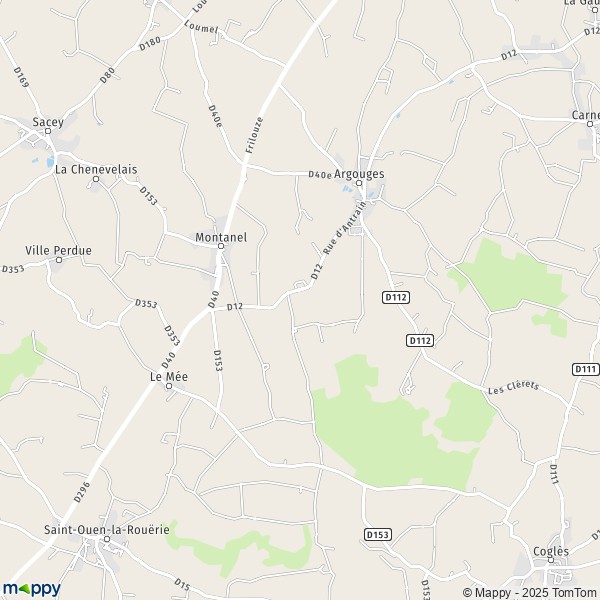Select the Le Mée marker
The image size is (600, 600).
click(x=169, y=386)
